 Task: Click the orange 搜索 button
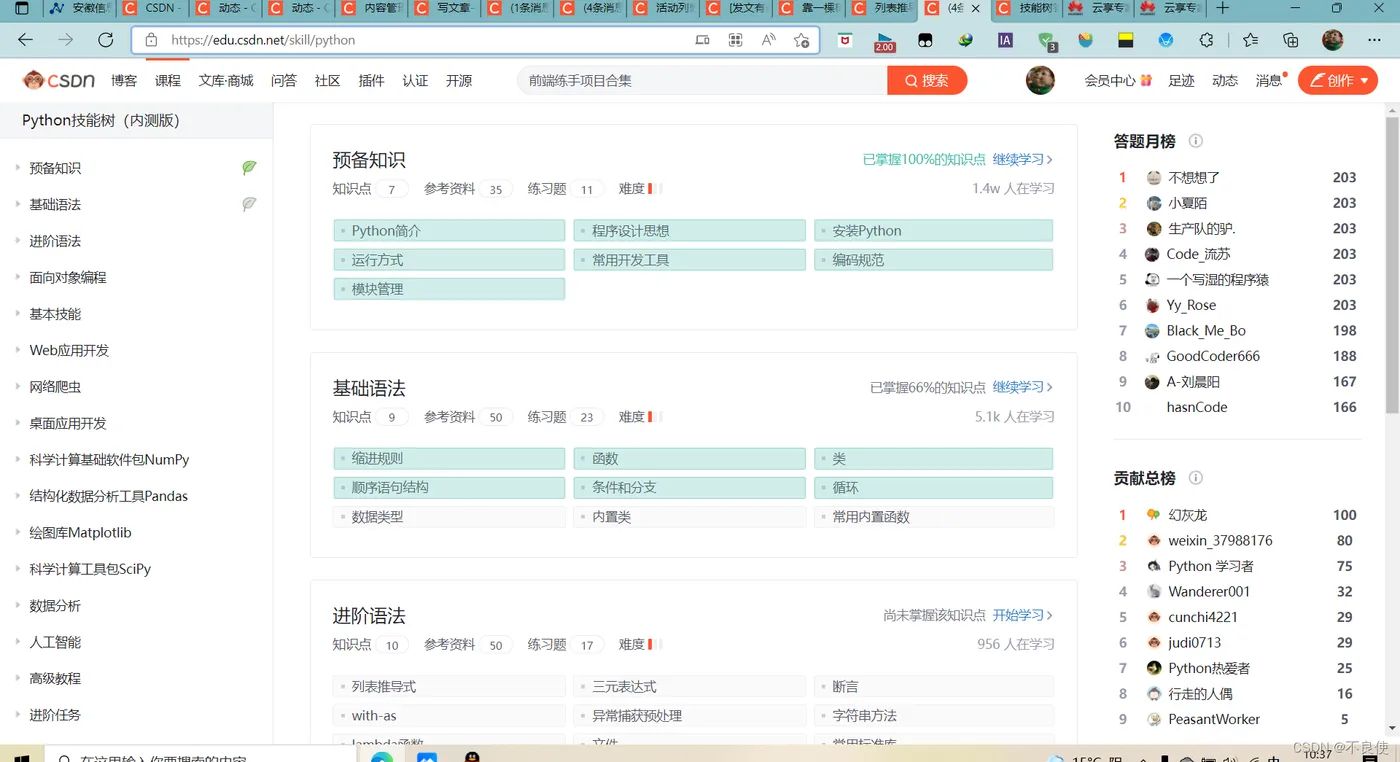coord(927,80)
